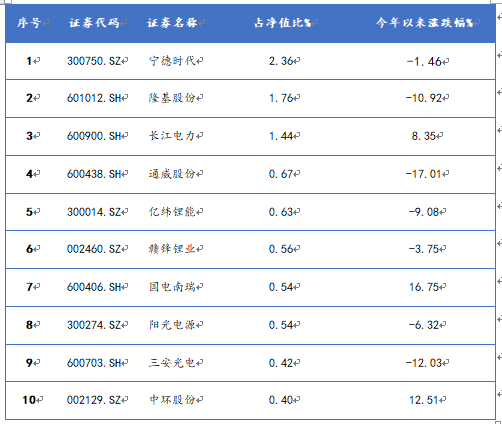This screenshot has height=424, width=502.
Task: Click the value -6.32
Action: (424, 325)
